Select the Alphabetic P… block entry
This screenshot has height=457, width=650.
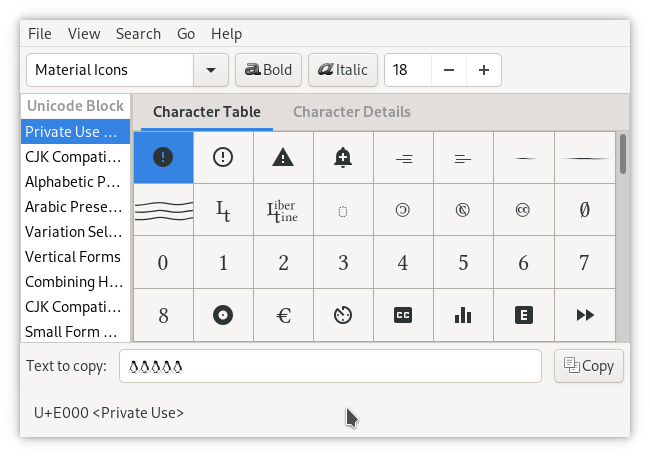click(x=75, y=182)
